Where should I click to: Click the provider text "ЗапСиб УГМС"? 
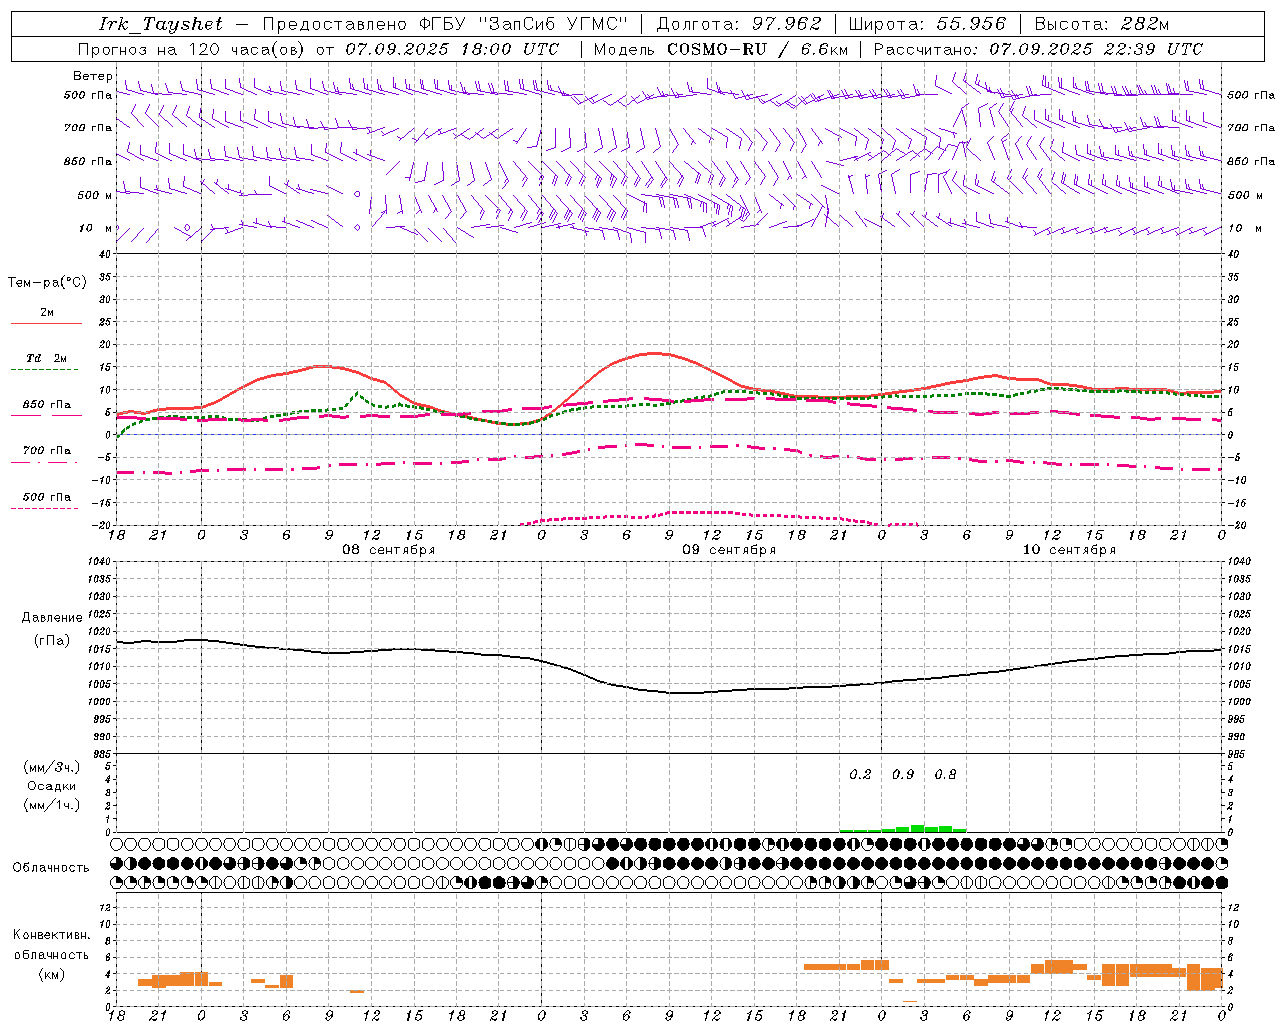[553, 24]
